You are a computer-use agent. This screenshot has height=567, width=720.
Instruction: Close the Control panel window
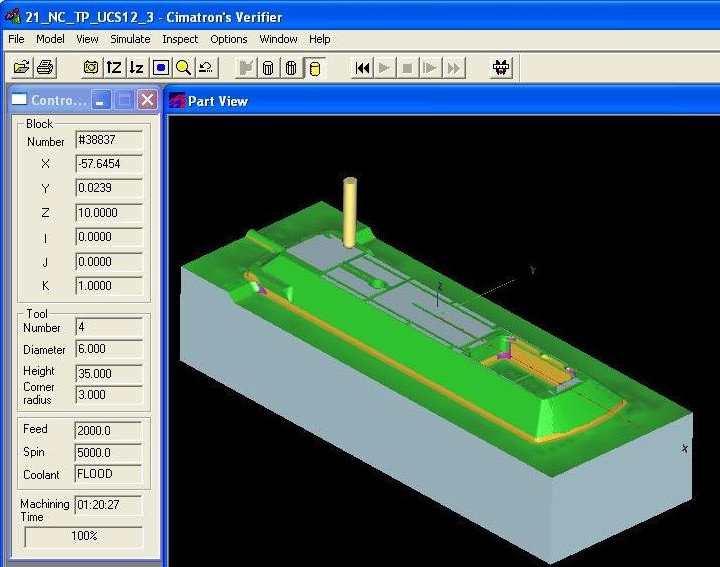[x=147, y=100]
